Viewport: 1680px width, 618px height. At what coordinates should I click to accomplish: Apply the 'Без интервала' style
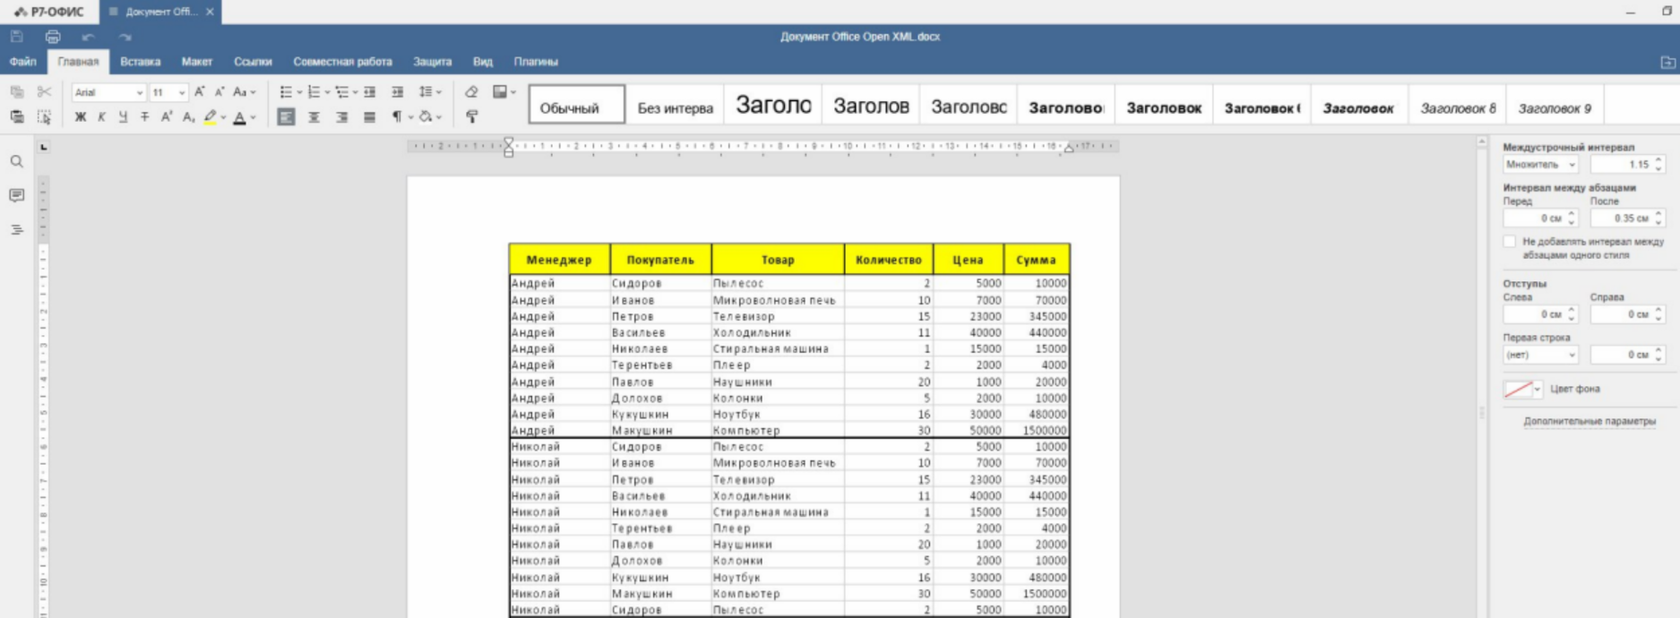pyautogui.click(x=675, y=108)
